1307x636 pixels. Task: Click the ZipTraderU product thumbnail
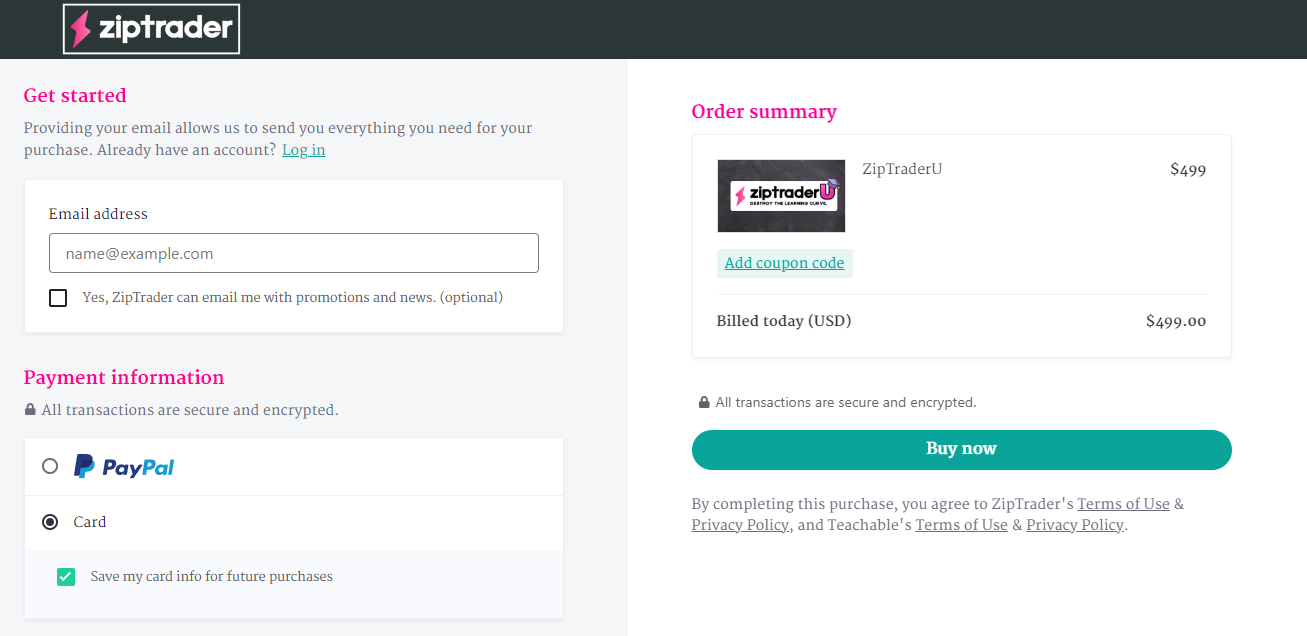[781, 196]
